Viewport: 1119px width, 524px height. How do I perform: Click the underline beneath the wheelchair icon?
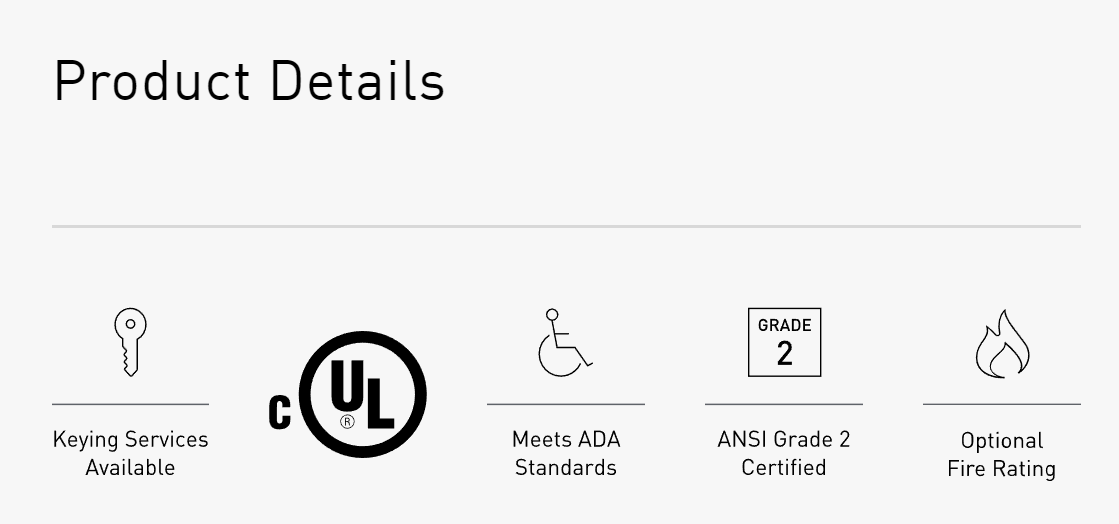click(x=566, y=404)
